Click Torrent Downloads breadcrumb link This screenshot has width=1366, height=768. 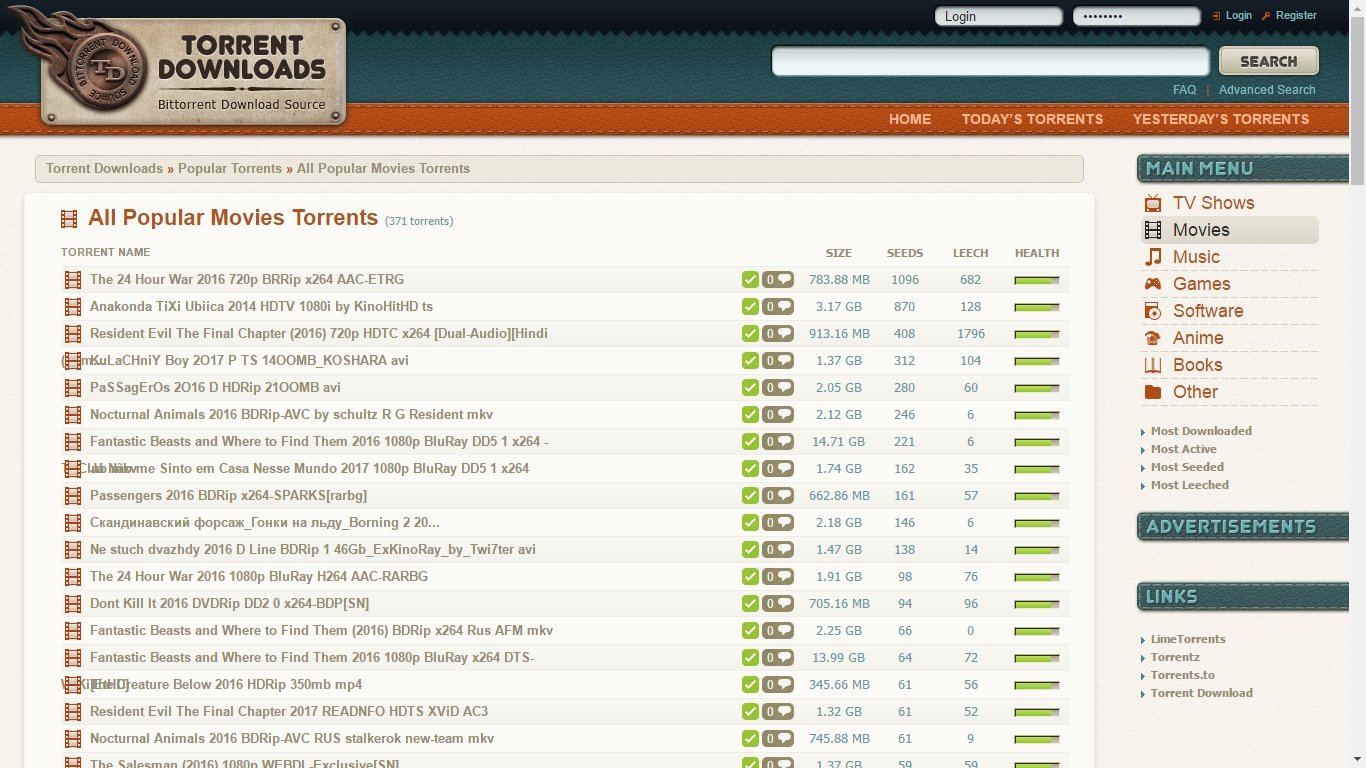coord(104,169)
